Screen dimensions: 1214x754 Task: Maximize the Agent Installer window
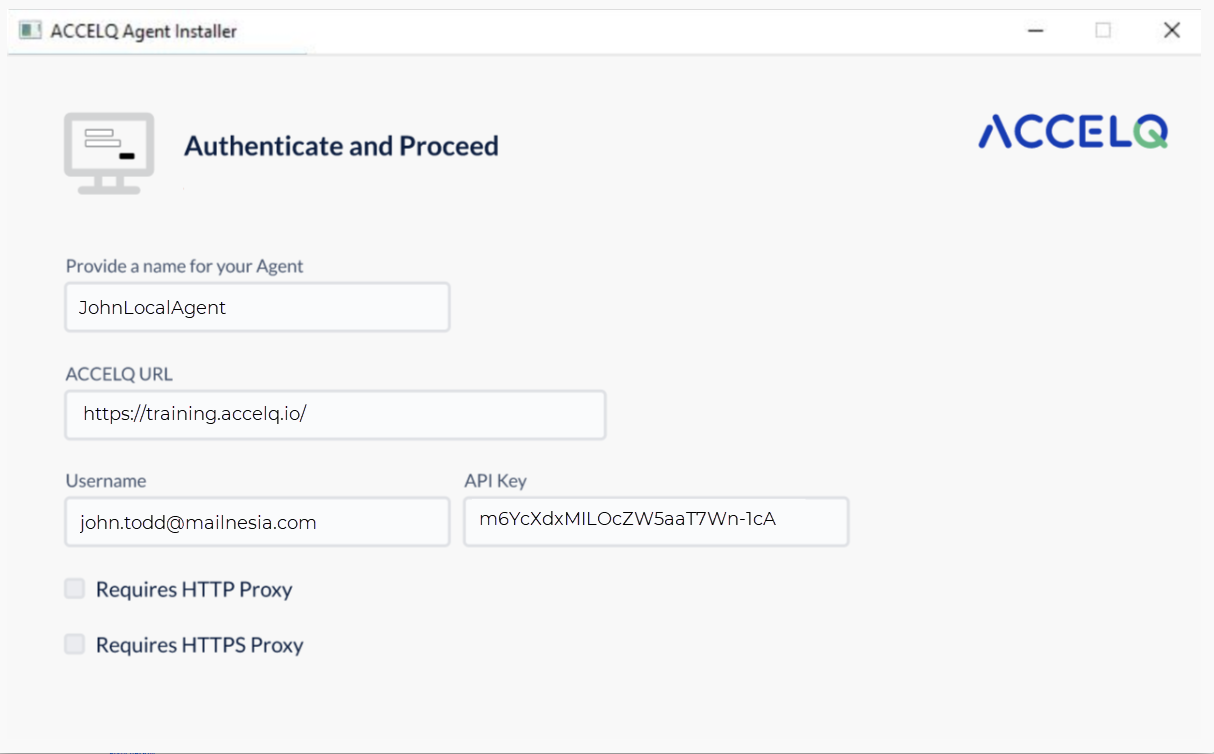1103,31
